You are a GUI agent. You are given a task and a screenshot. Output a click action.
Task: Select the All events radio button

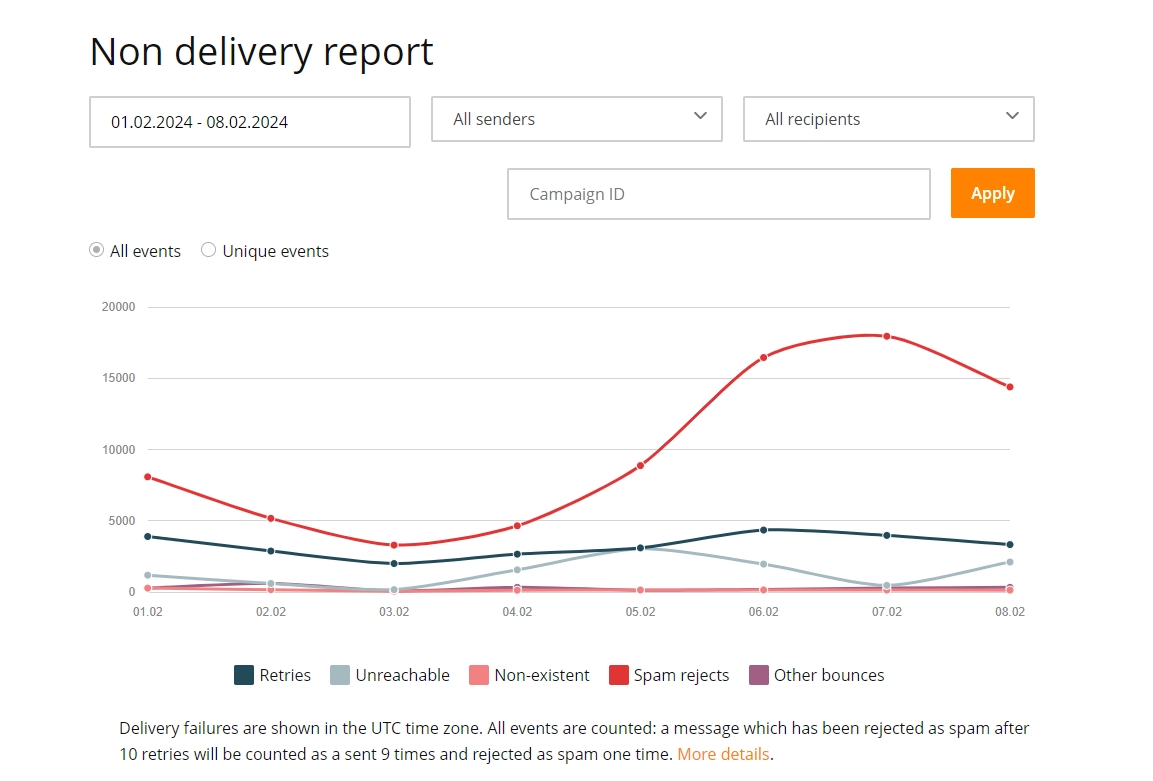coord(96,250)
